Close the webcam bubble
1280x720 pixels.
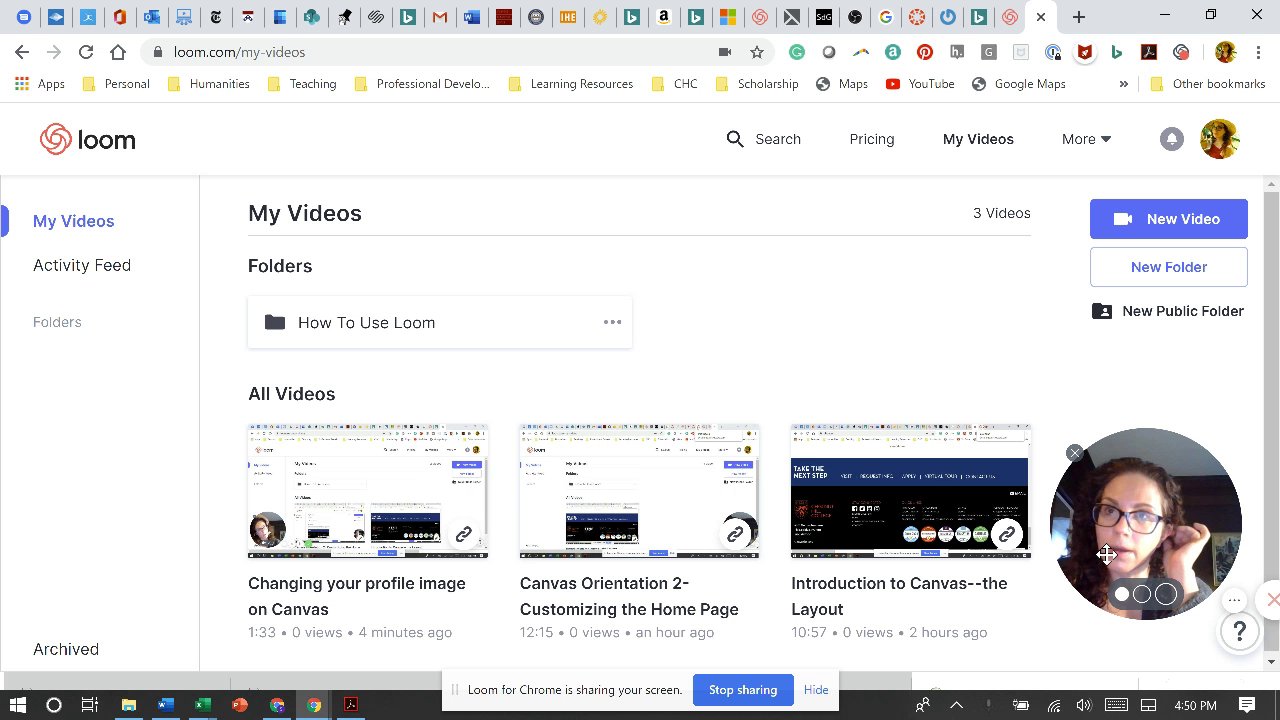click(1074, 454)
